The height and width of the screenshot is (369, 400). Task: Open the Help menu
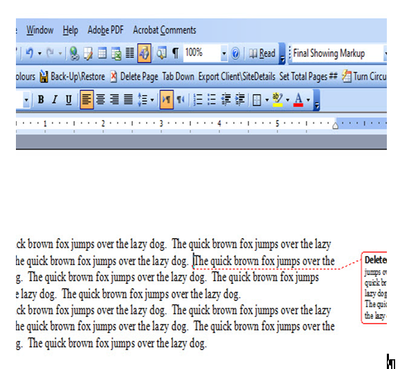[x=70, y=30]
